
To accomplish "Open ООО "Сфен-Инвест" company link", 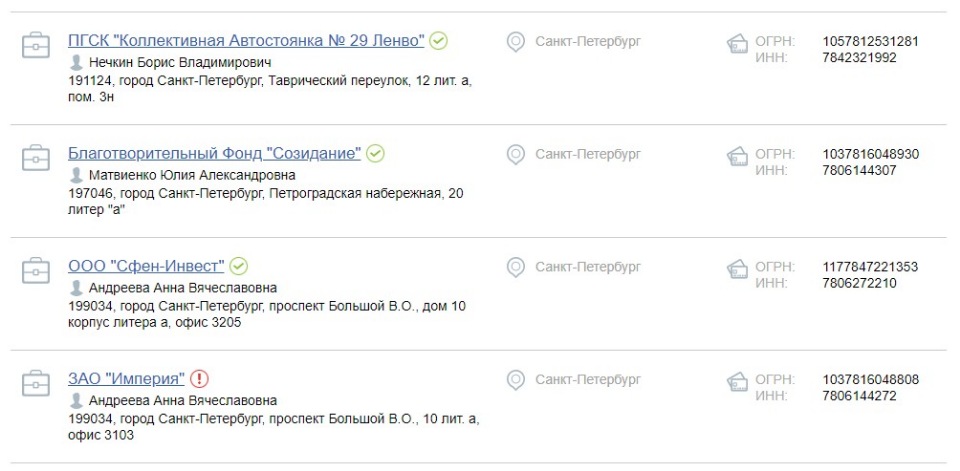I will click(146, 266).
